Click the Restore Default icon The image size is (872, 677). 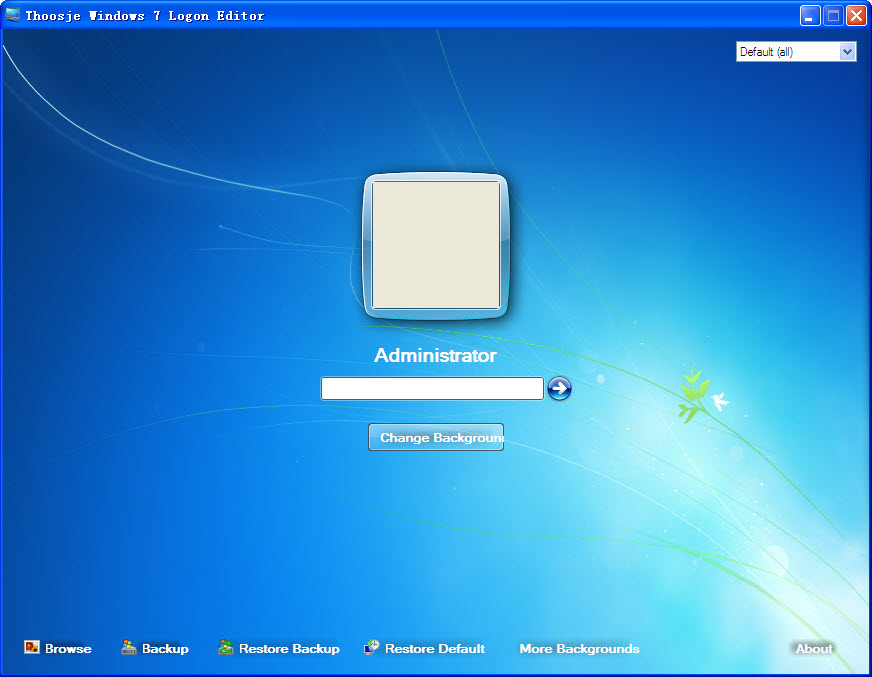point(372,648)
